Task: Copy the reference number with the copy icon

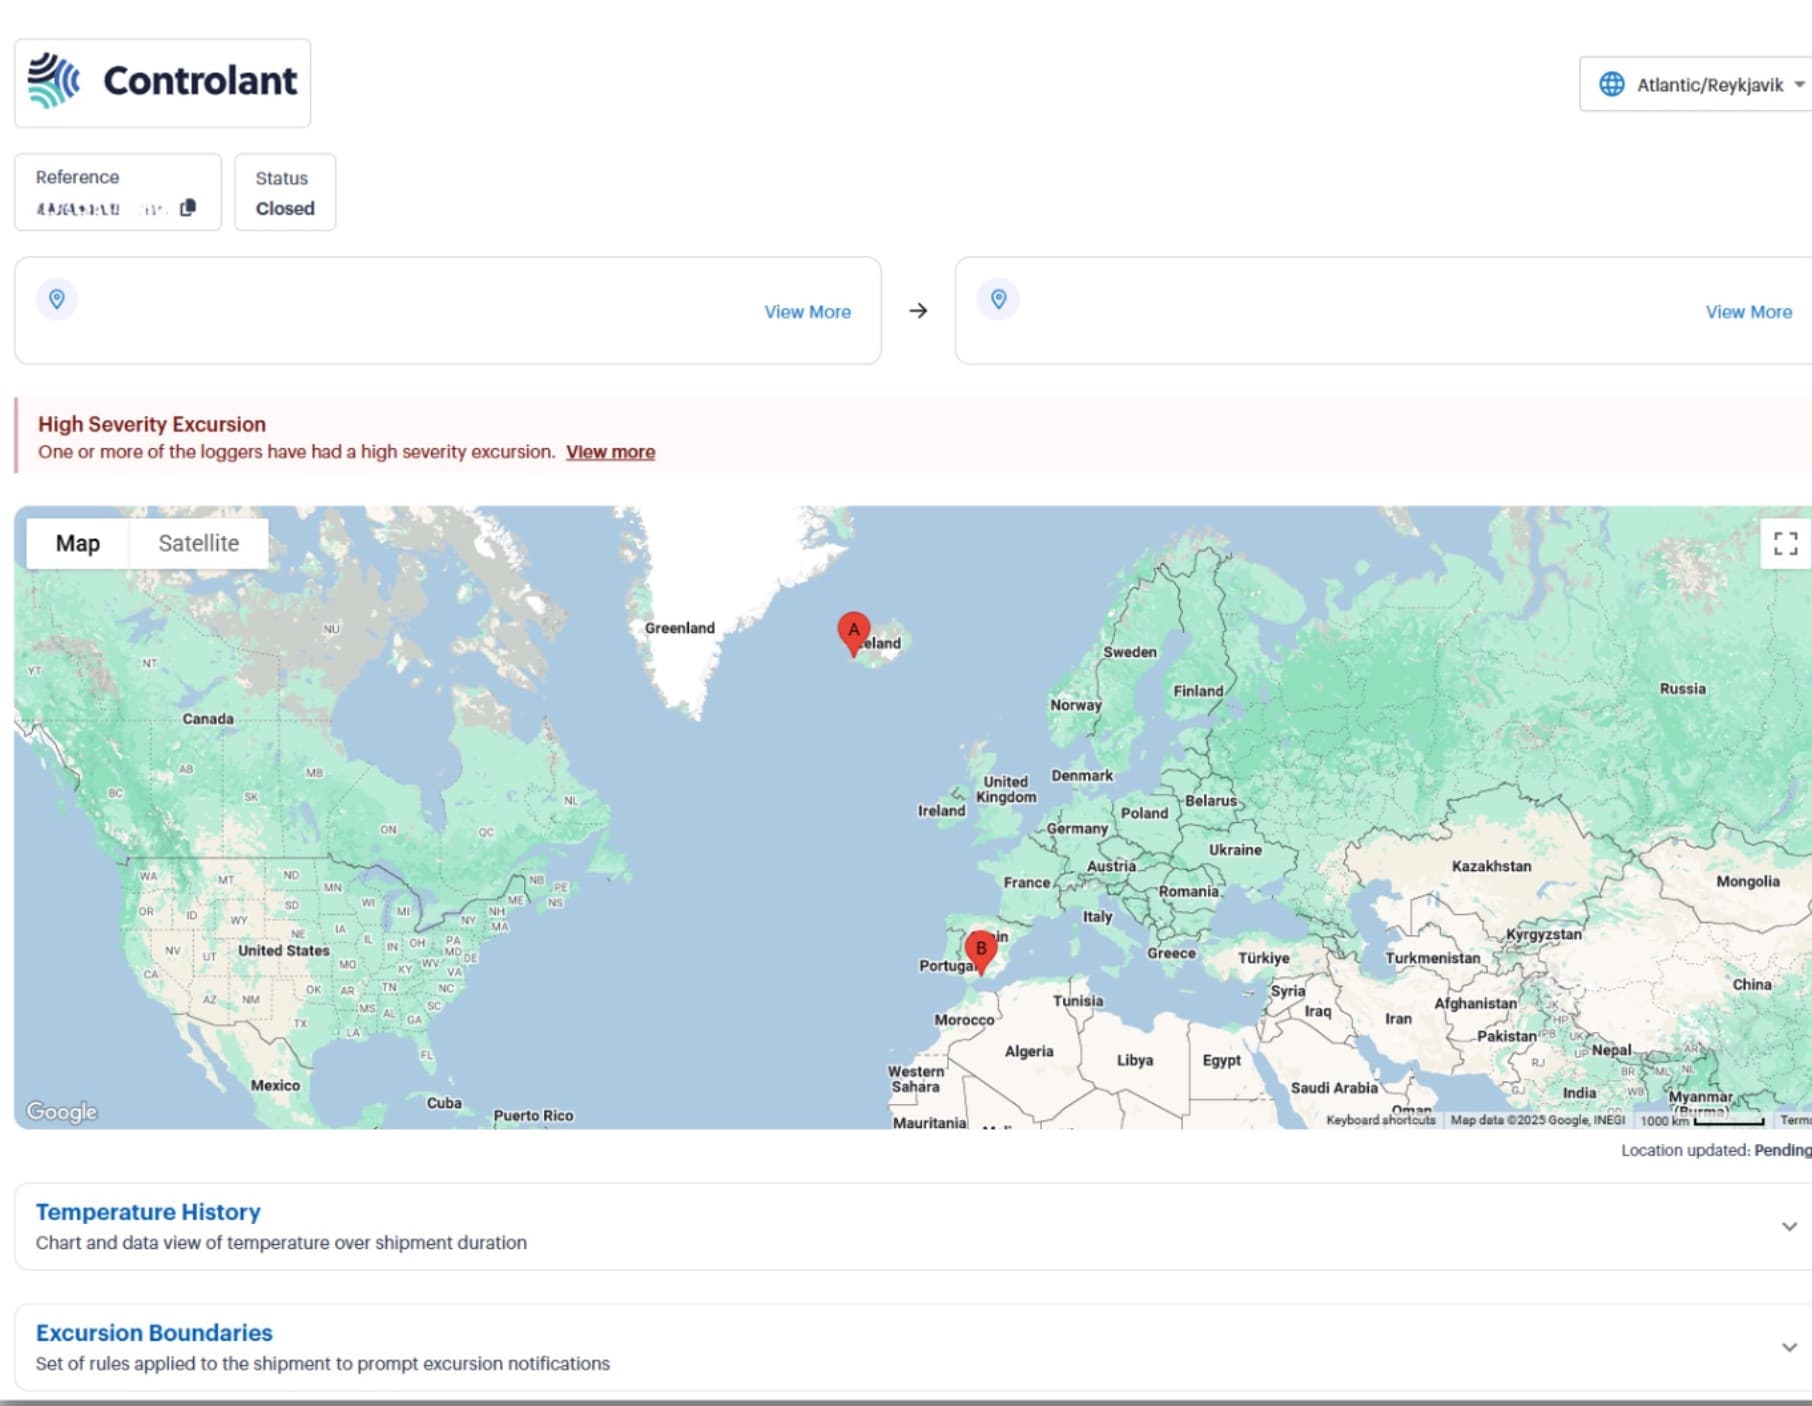Action: pos(188,208)
